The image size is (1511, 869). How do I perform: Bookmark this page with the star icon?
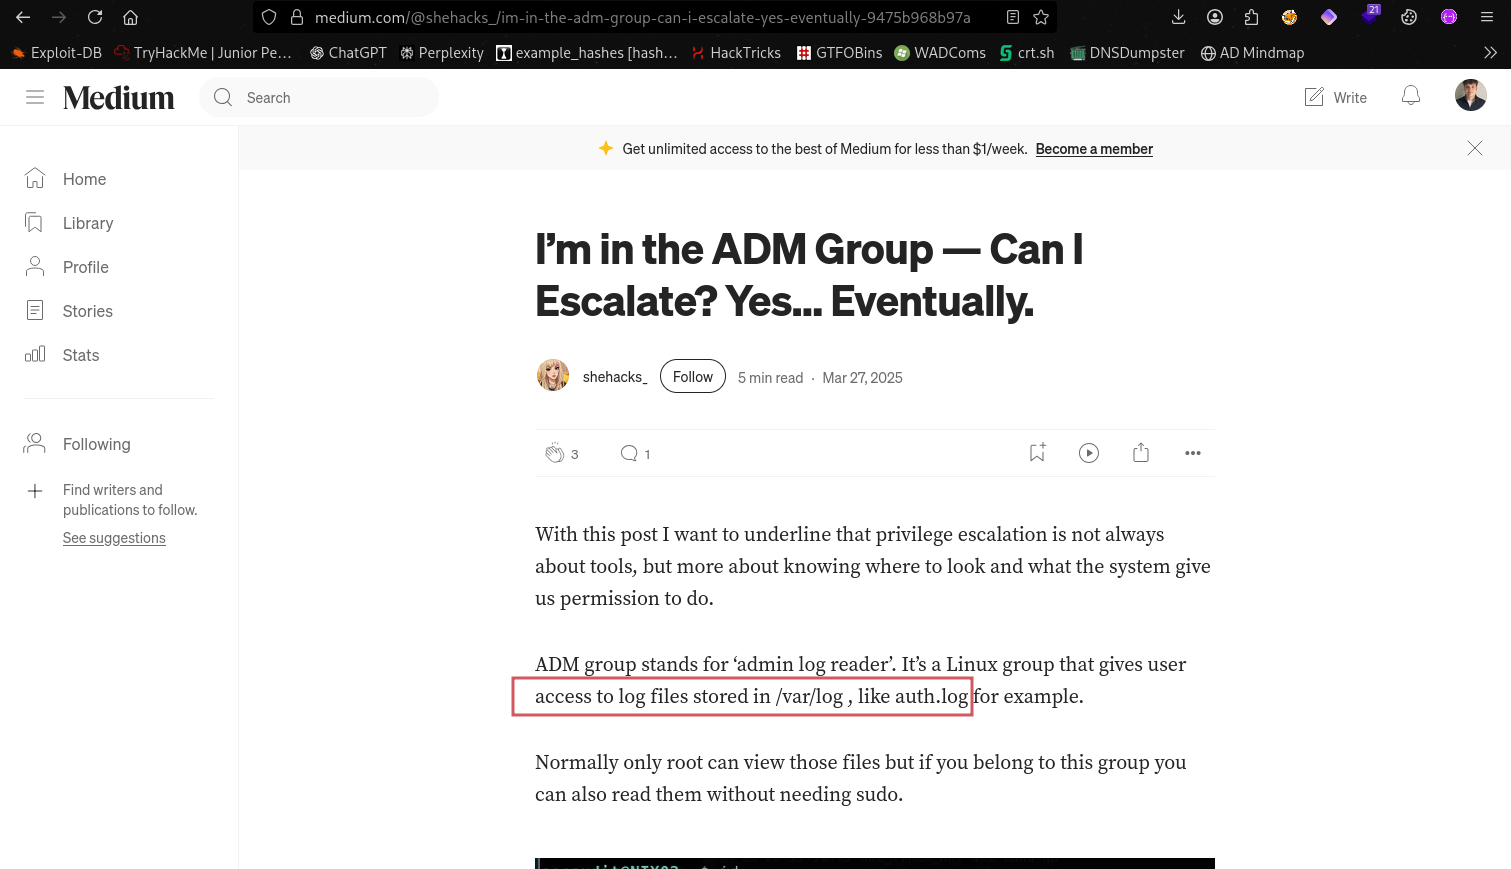point(1041,17)
